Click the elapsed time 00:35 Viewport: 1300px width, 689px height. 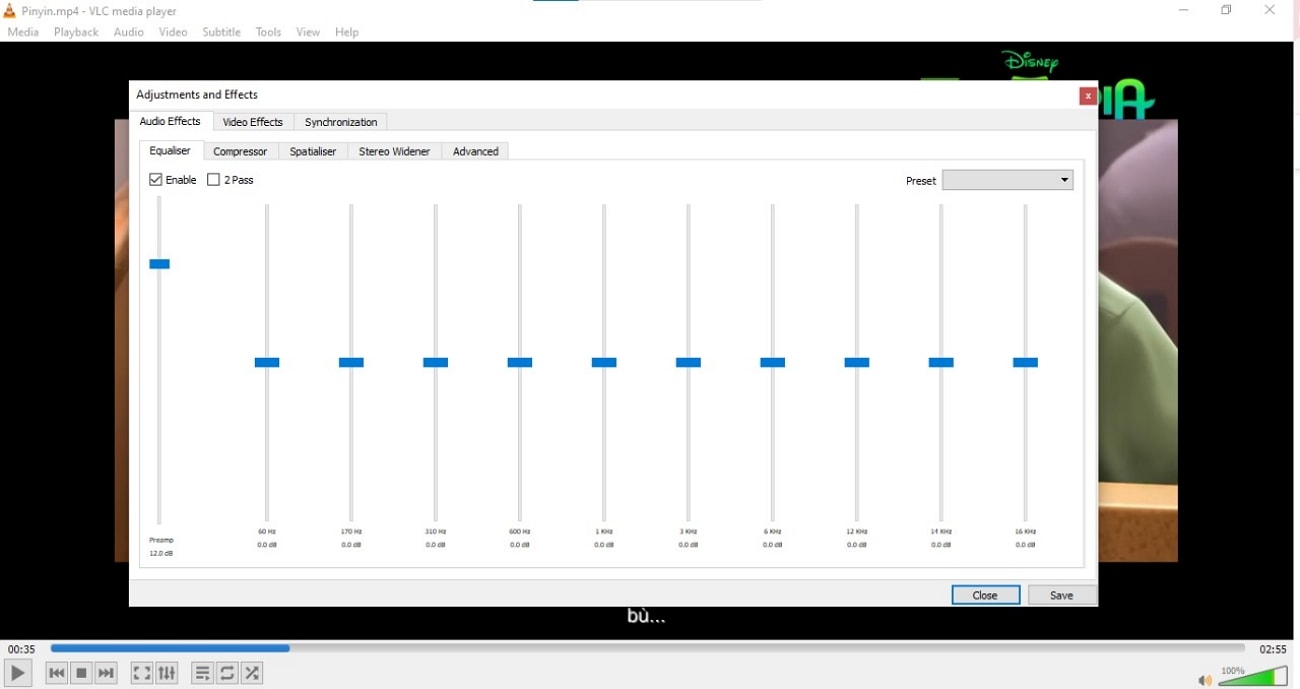coord(22,649)
